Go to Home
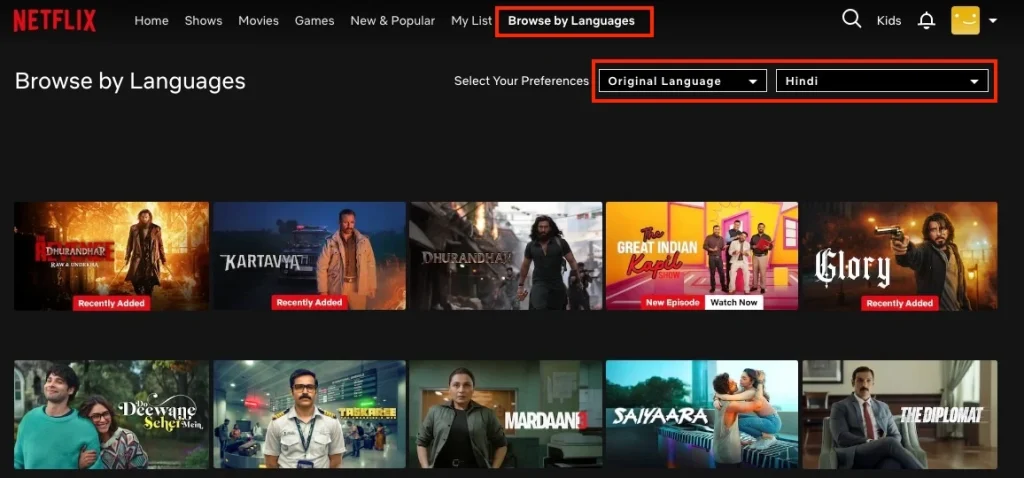 152,21
